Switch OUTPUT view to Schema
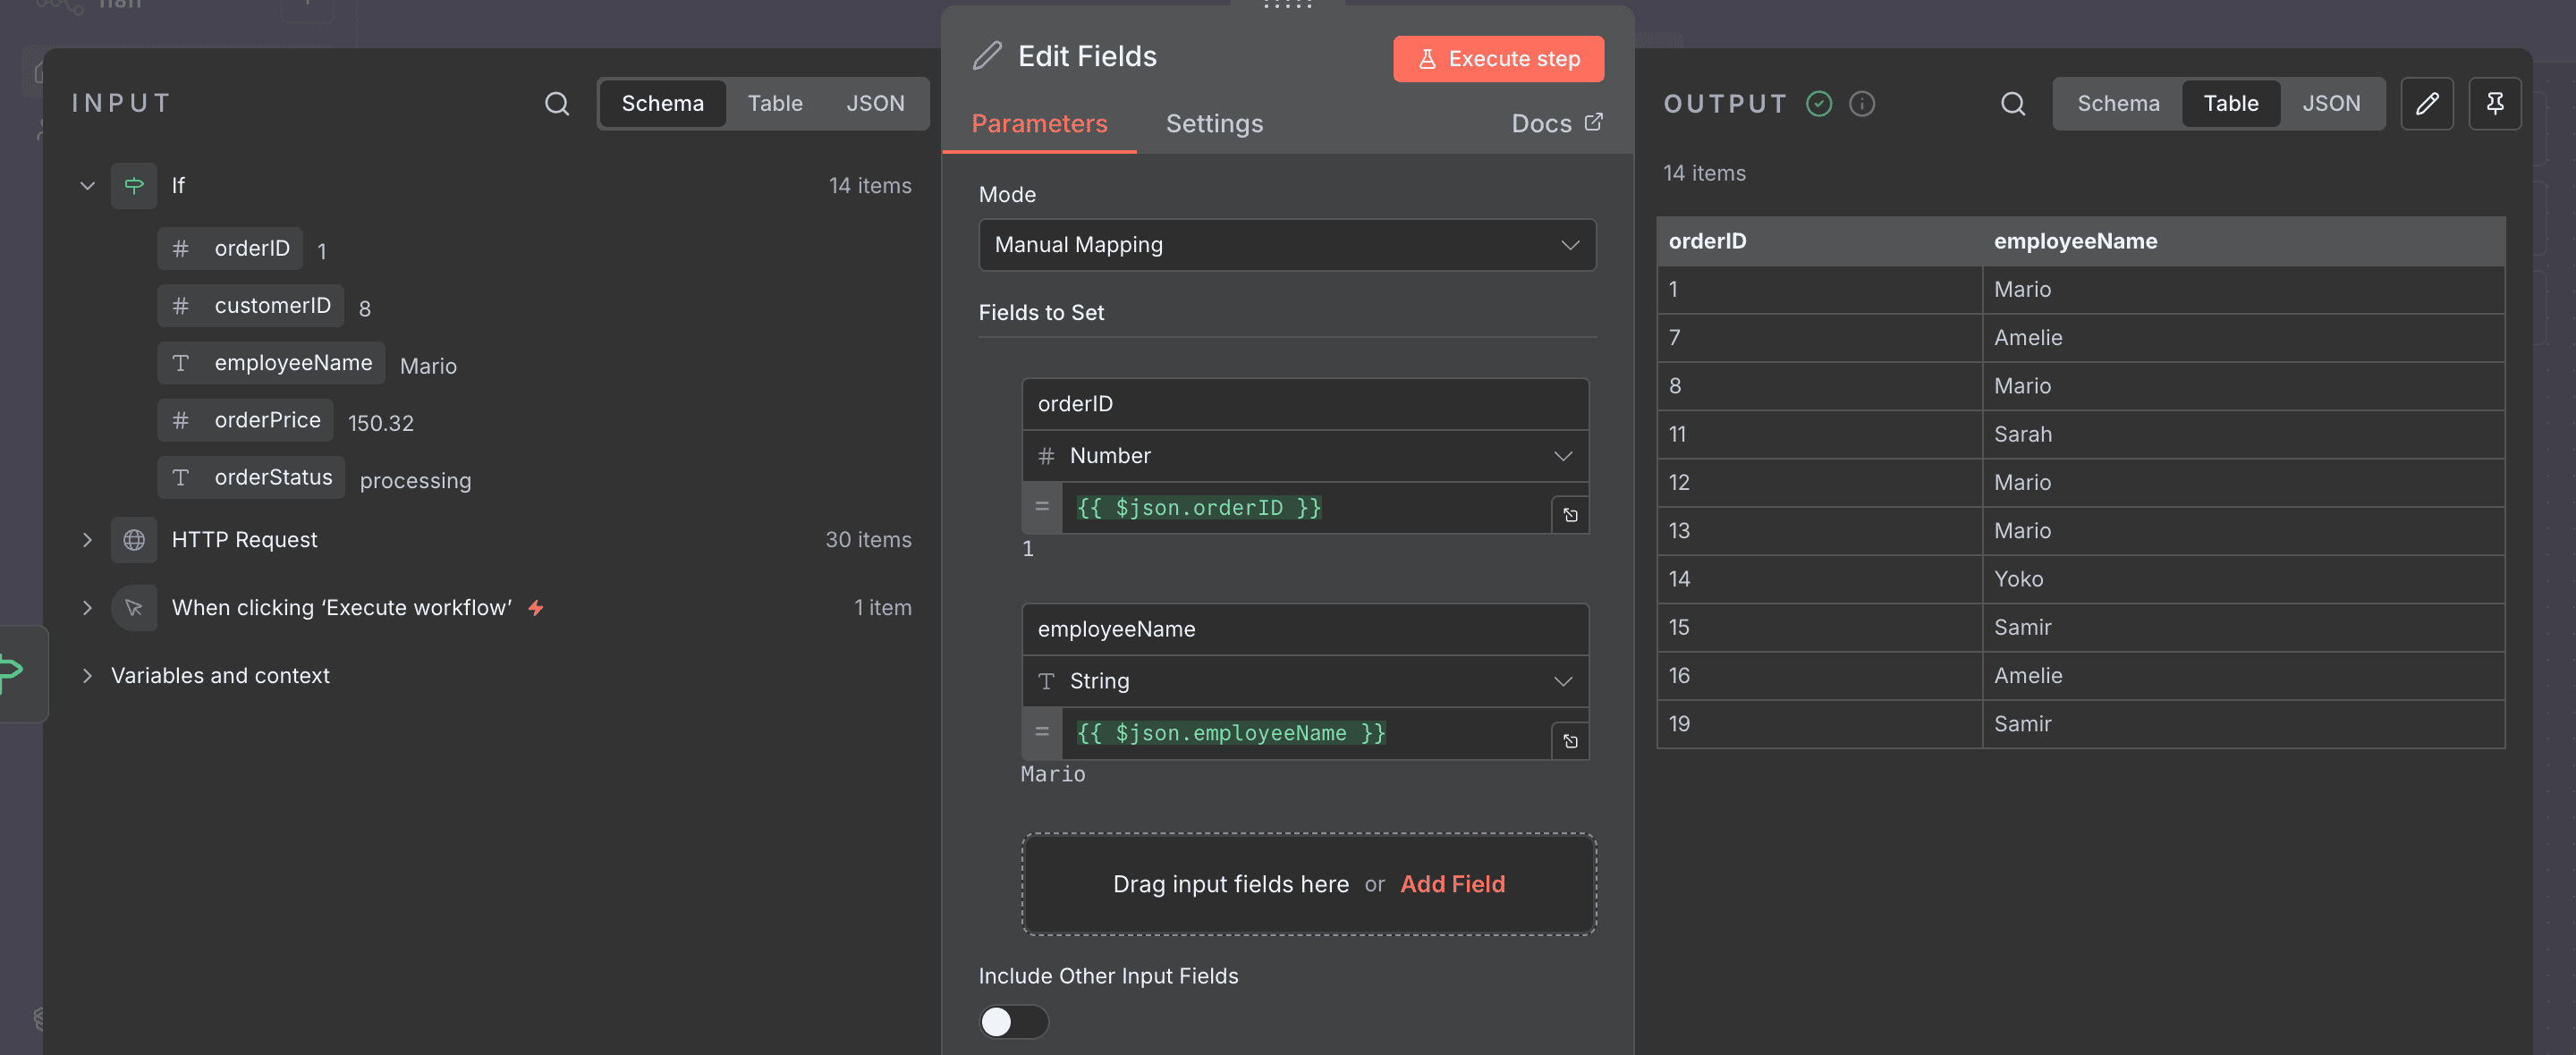This screenshot has width=2576, height=1055. (2118, 103)
